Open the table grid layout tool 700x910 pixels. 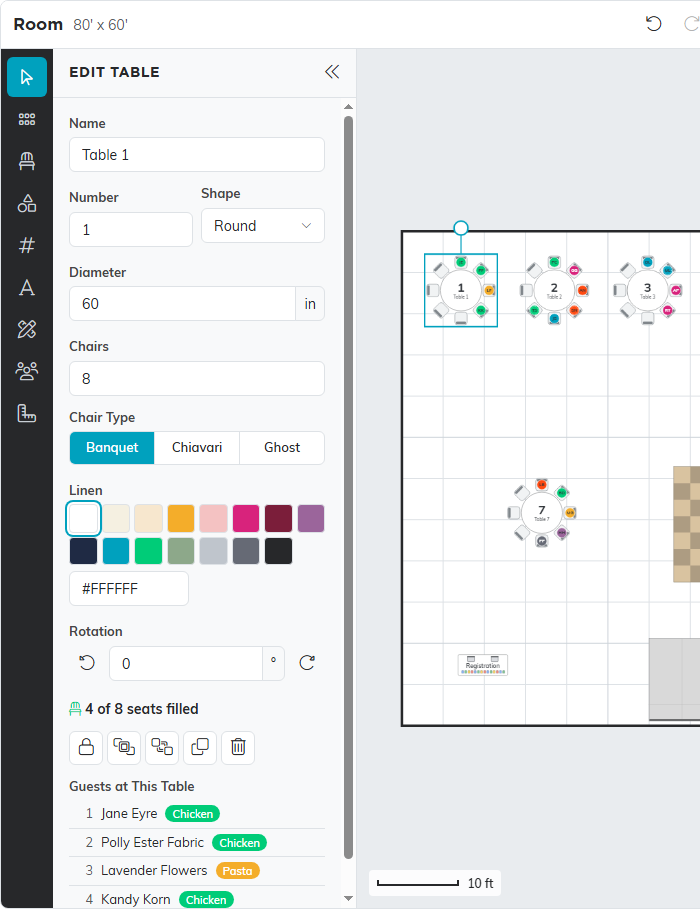(x=27, y=120)
